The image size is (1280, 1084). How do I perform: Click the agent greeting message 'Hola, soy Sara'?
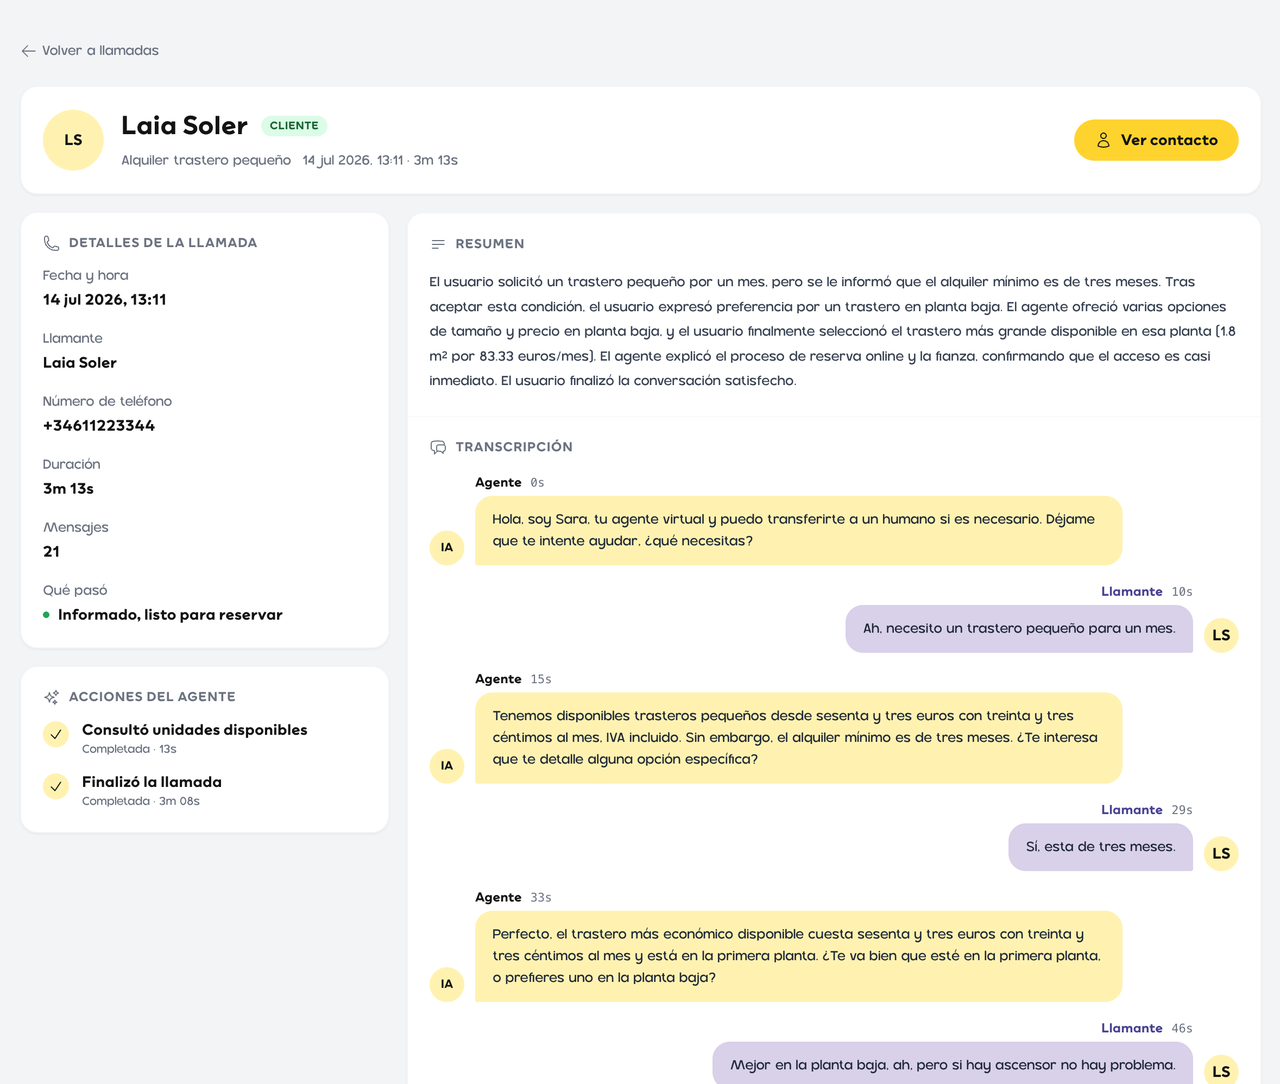[x=799, y=530]
